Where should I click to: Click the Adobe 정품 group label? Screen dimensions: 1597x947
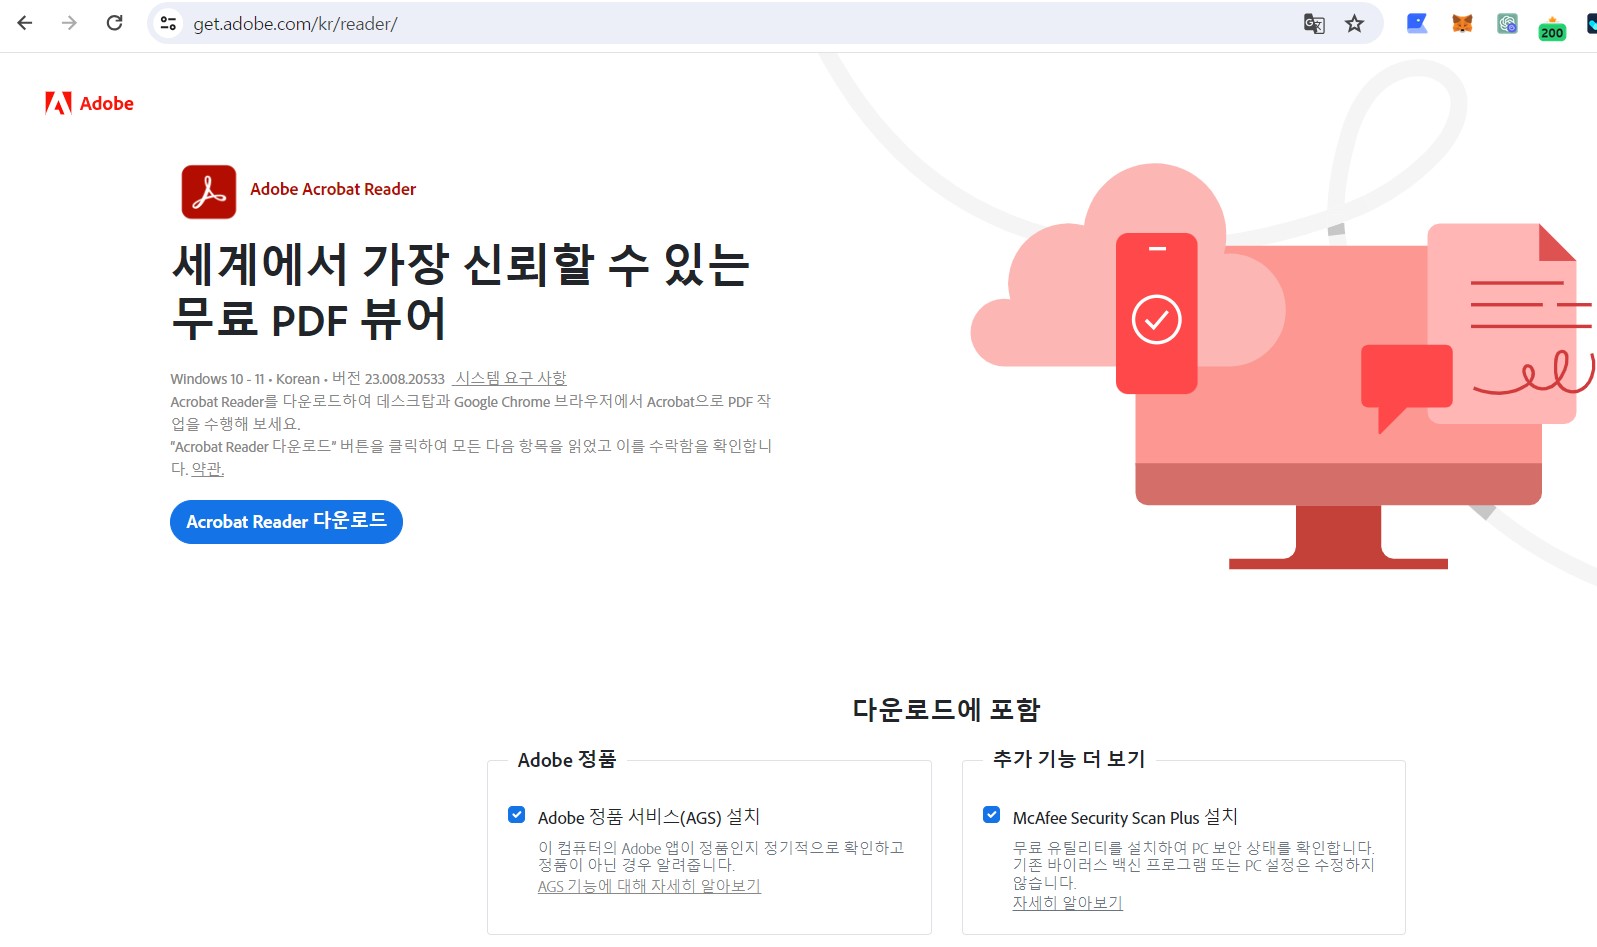pyautogui.click(x=567, y=760)
